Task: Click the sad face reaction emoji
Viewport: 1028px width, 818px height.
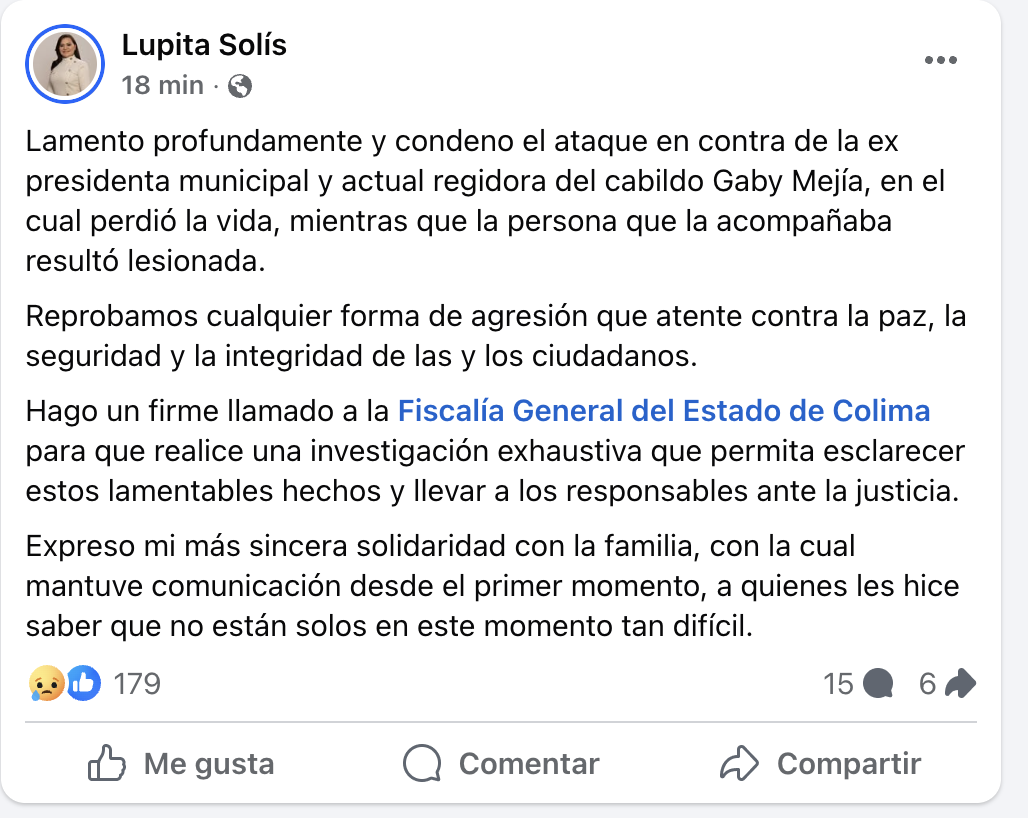Action: coord(47,684)
